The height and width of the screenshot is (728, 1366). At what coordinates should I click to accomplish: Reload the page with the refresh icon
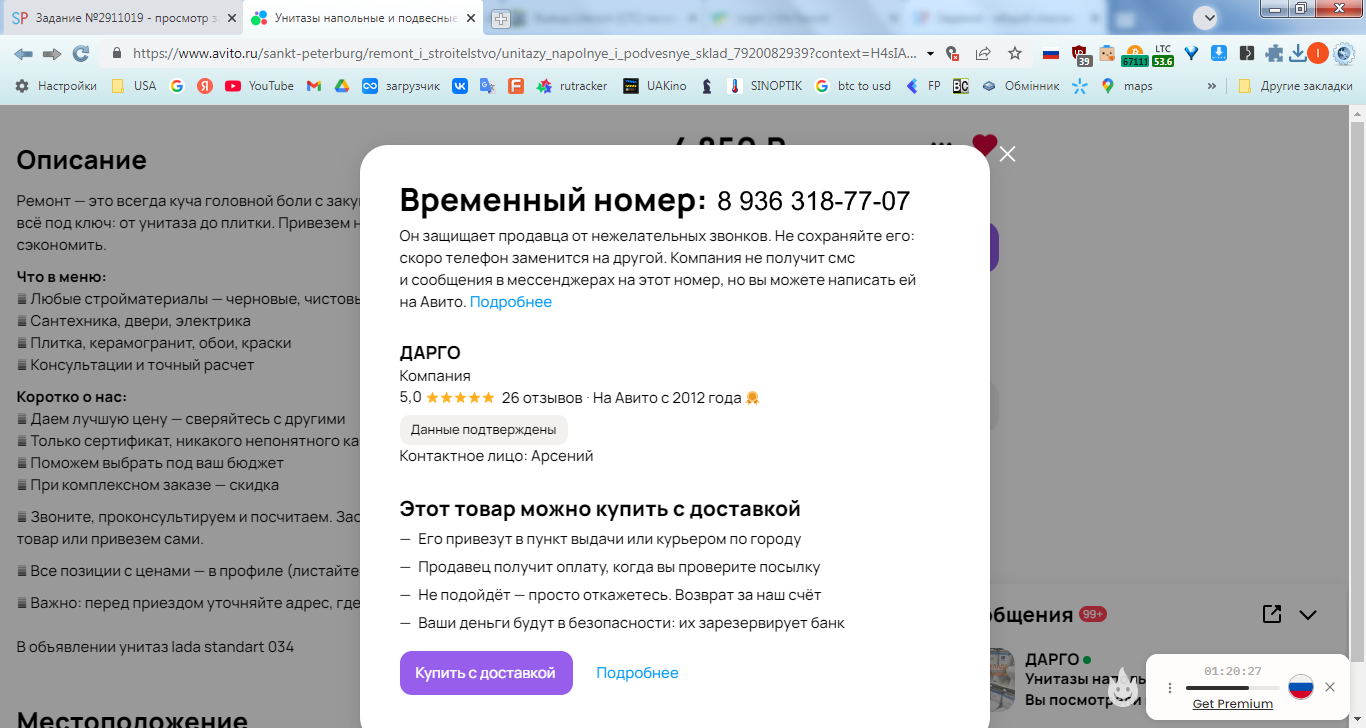coord(81,53)
